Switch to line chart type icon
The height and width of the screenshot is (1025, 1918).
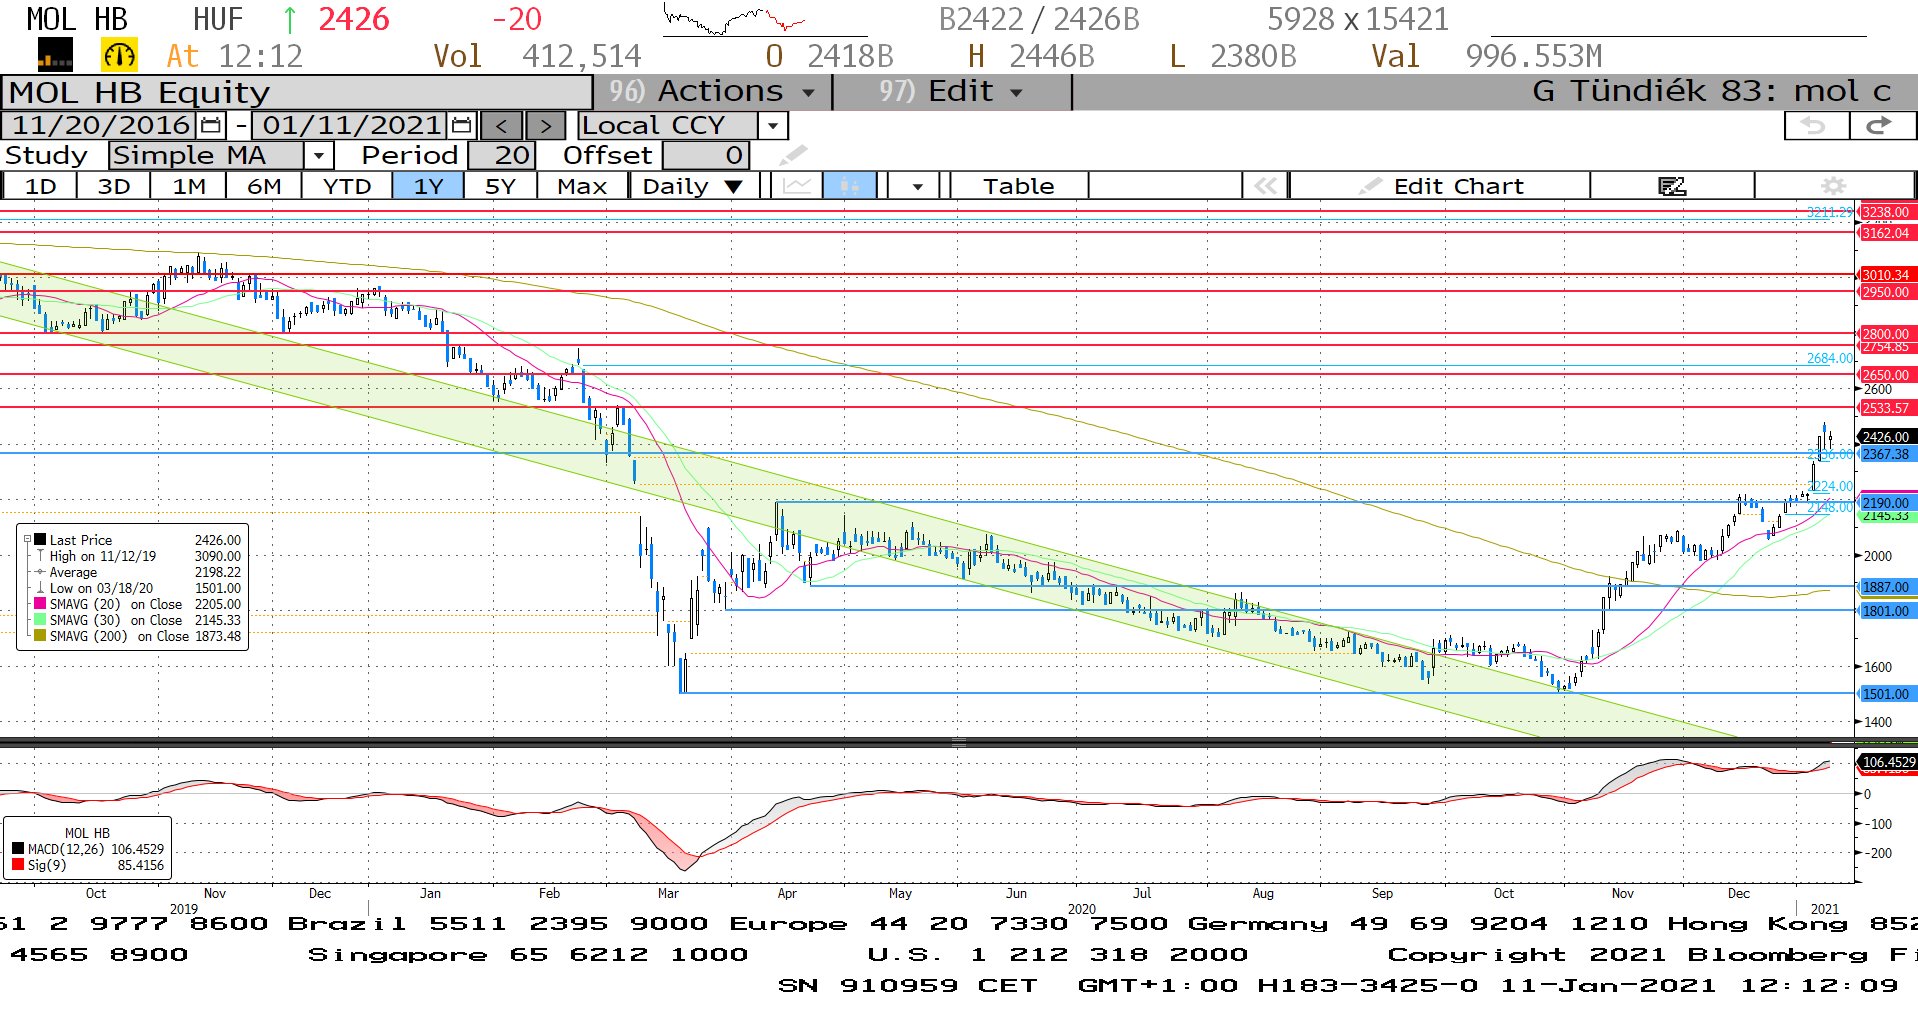(x=796, y=186)
